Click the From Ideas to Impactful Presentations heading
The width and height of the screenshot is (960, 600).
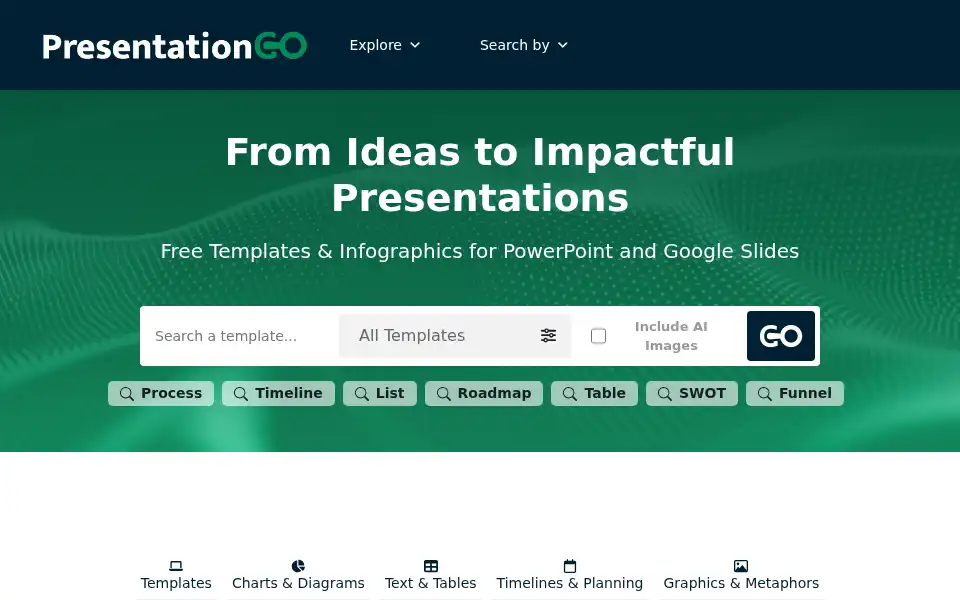(x=480, y=174)
